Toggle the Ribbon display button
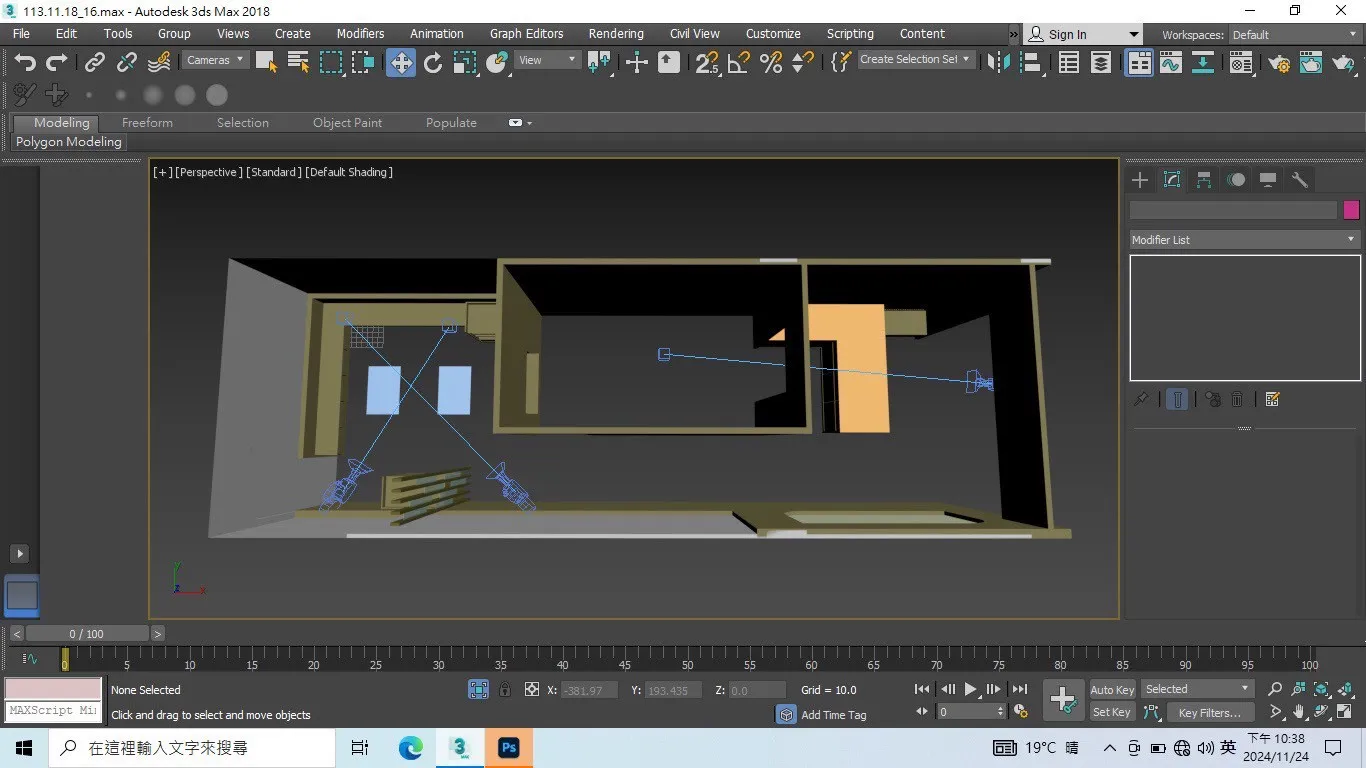This screenshot has width=1366, height=768. point(1139,62)
